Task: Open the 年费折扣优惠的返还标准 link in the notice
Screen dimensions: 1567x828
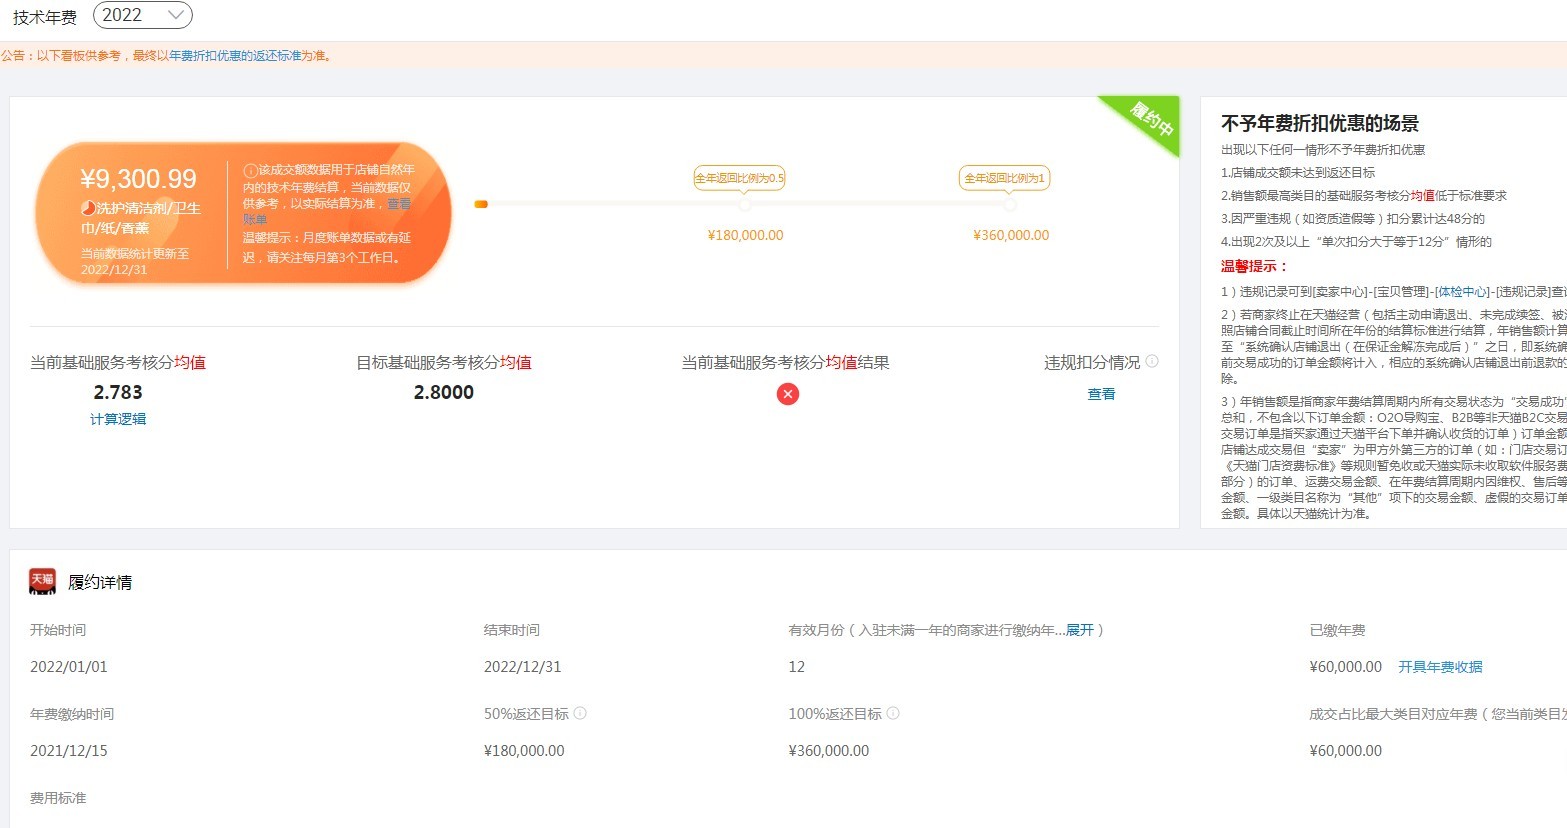Action: (x=235, y=56)
